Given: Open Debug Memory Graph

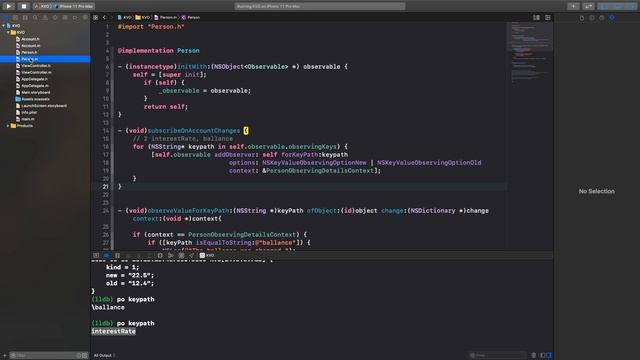Looking at the screenshot, I should [x=171, y=256].
